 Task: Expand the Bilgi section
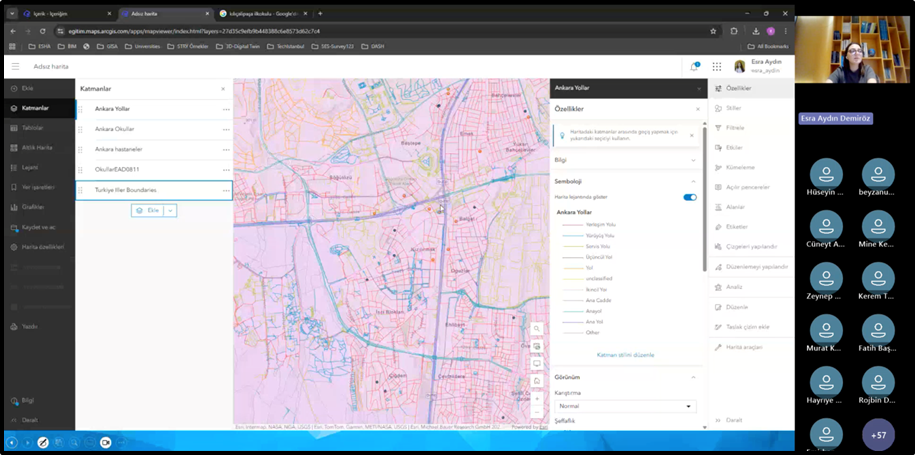693,160
